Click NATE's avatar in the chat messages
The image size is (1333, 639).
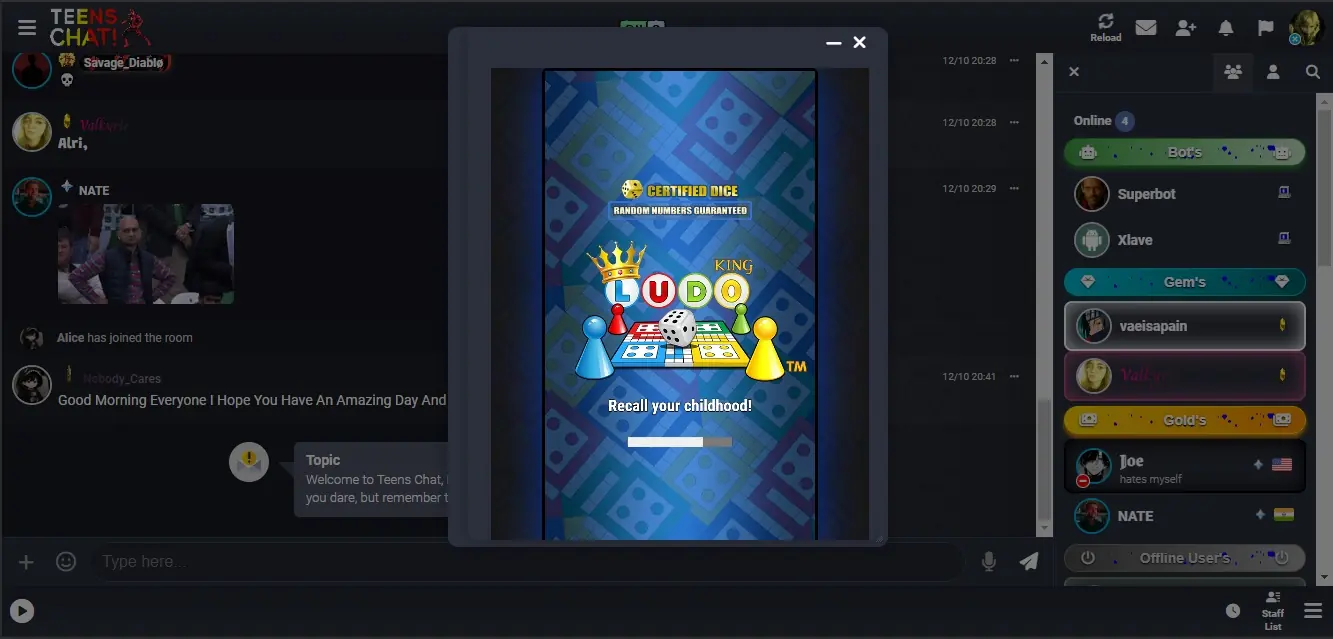pyautogui.click(x=32, y=197)
